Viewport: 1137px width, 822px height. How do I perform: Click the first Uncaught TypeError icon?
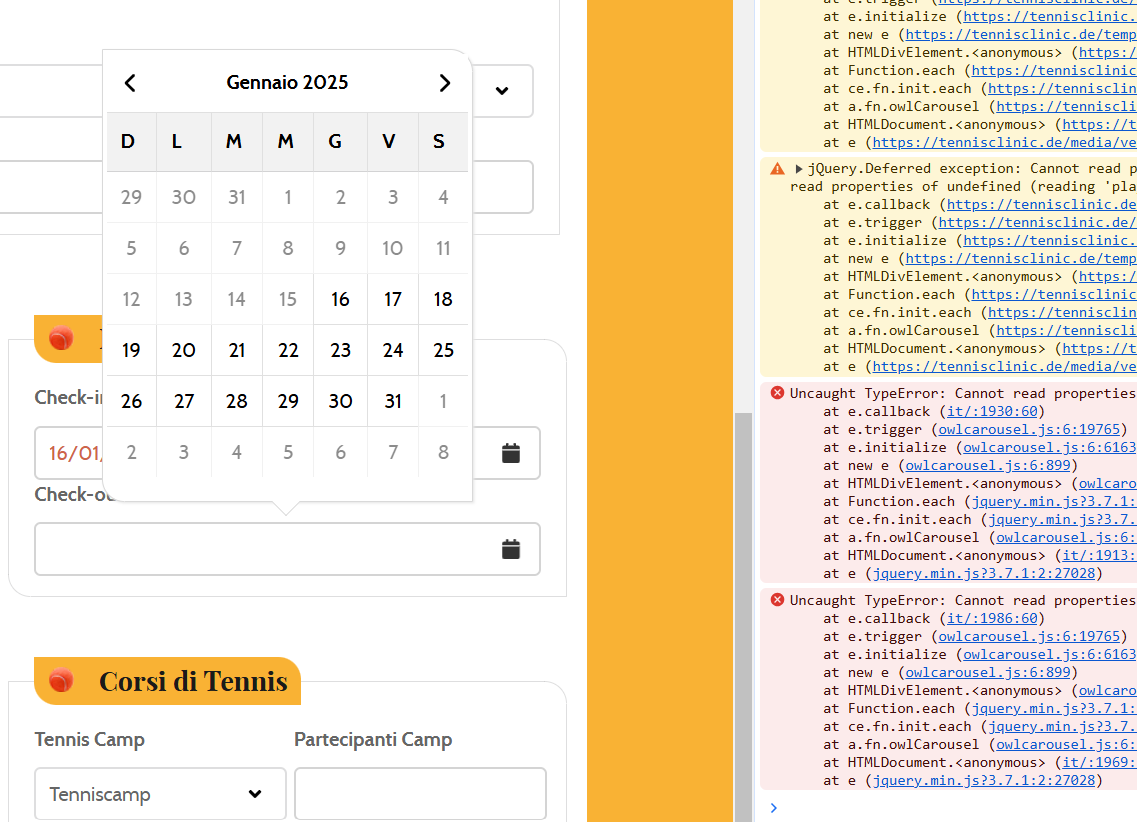point(777,393)
